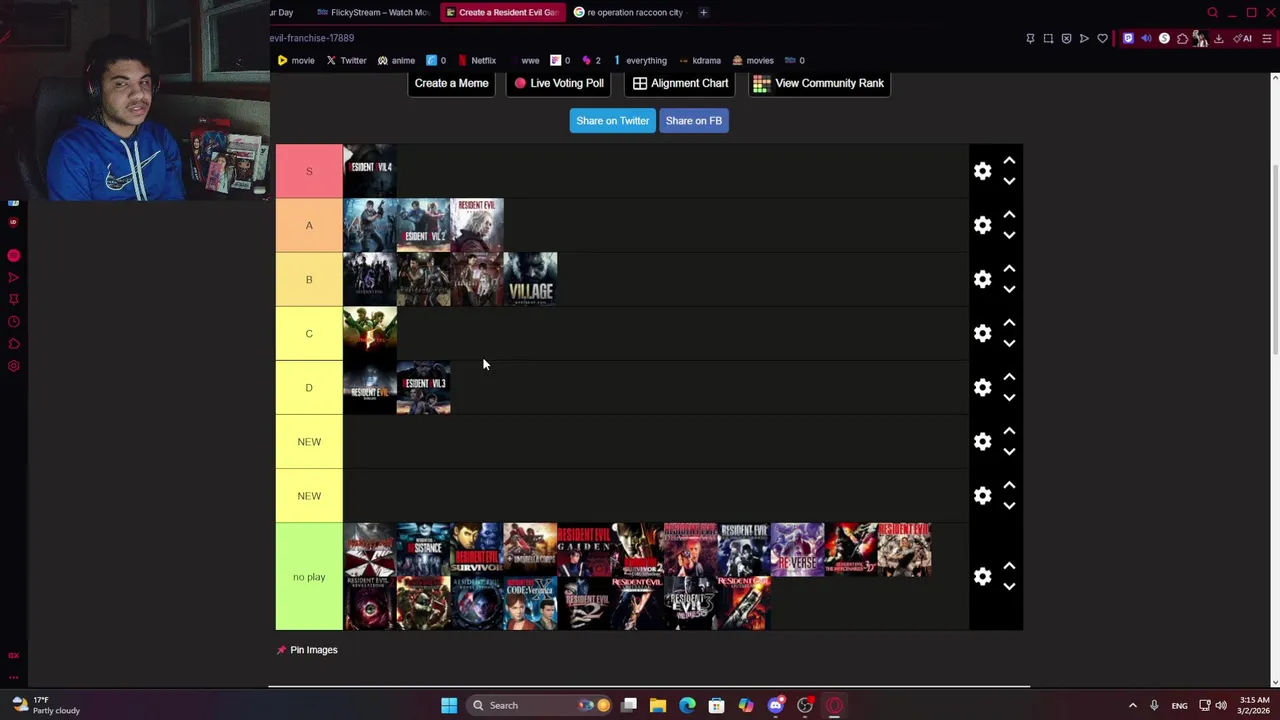Open the Alignment Chart
The height and width of the screenshot is (720, 1280).
[680, 83]
